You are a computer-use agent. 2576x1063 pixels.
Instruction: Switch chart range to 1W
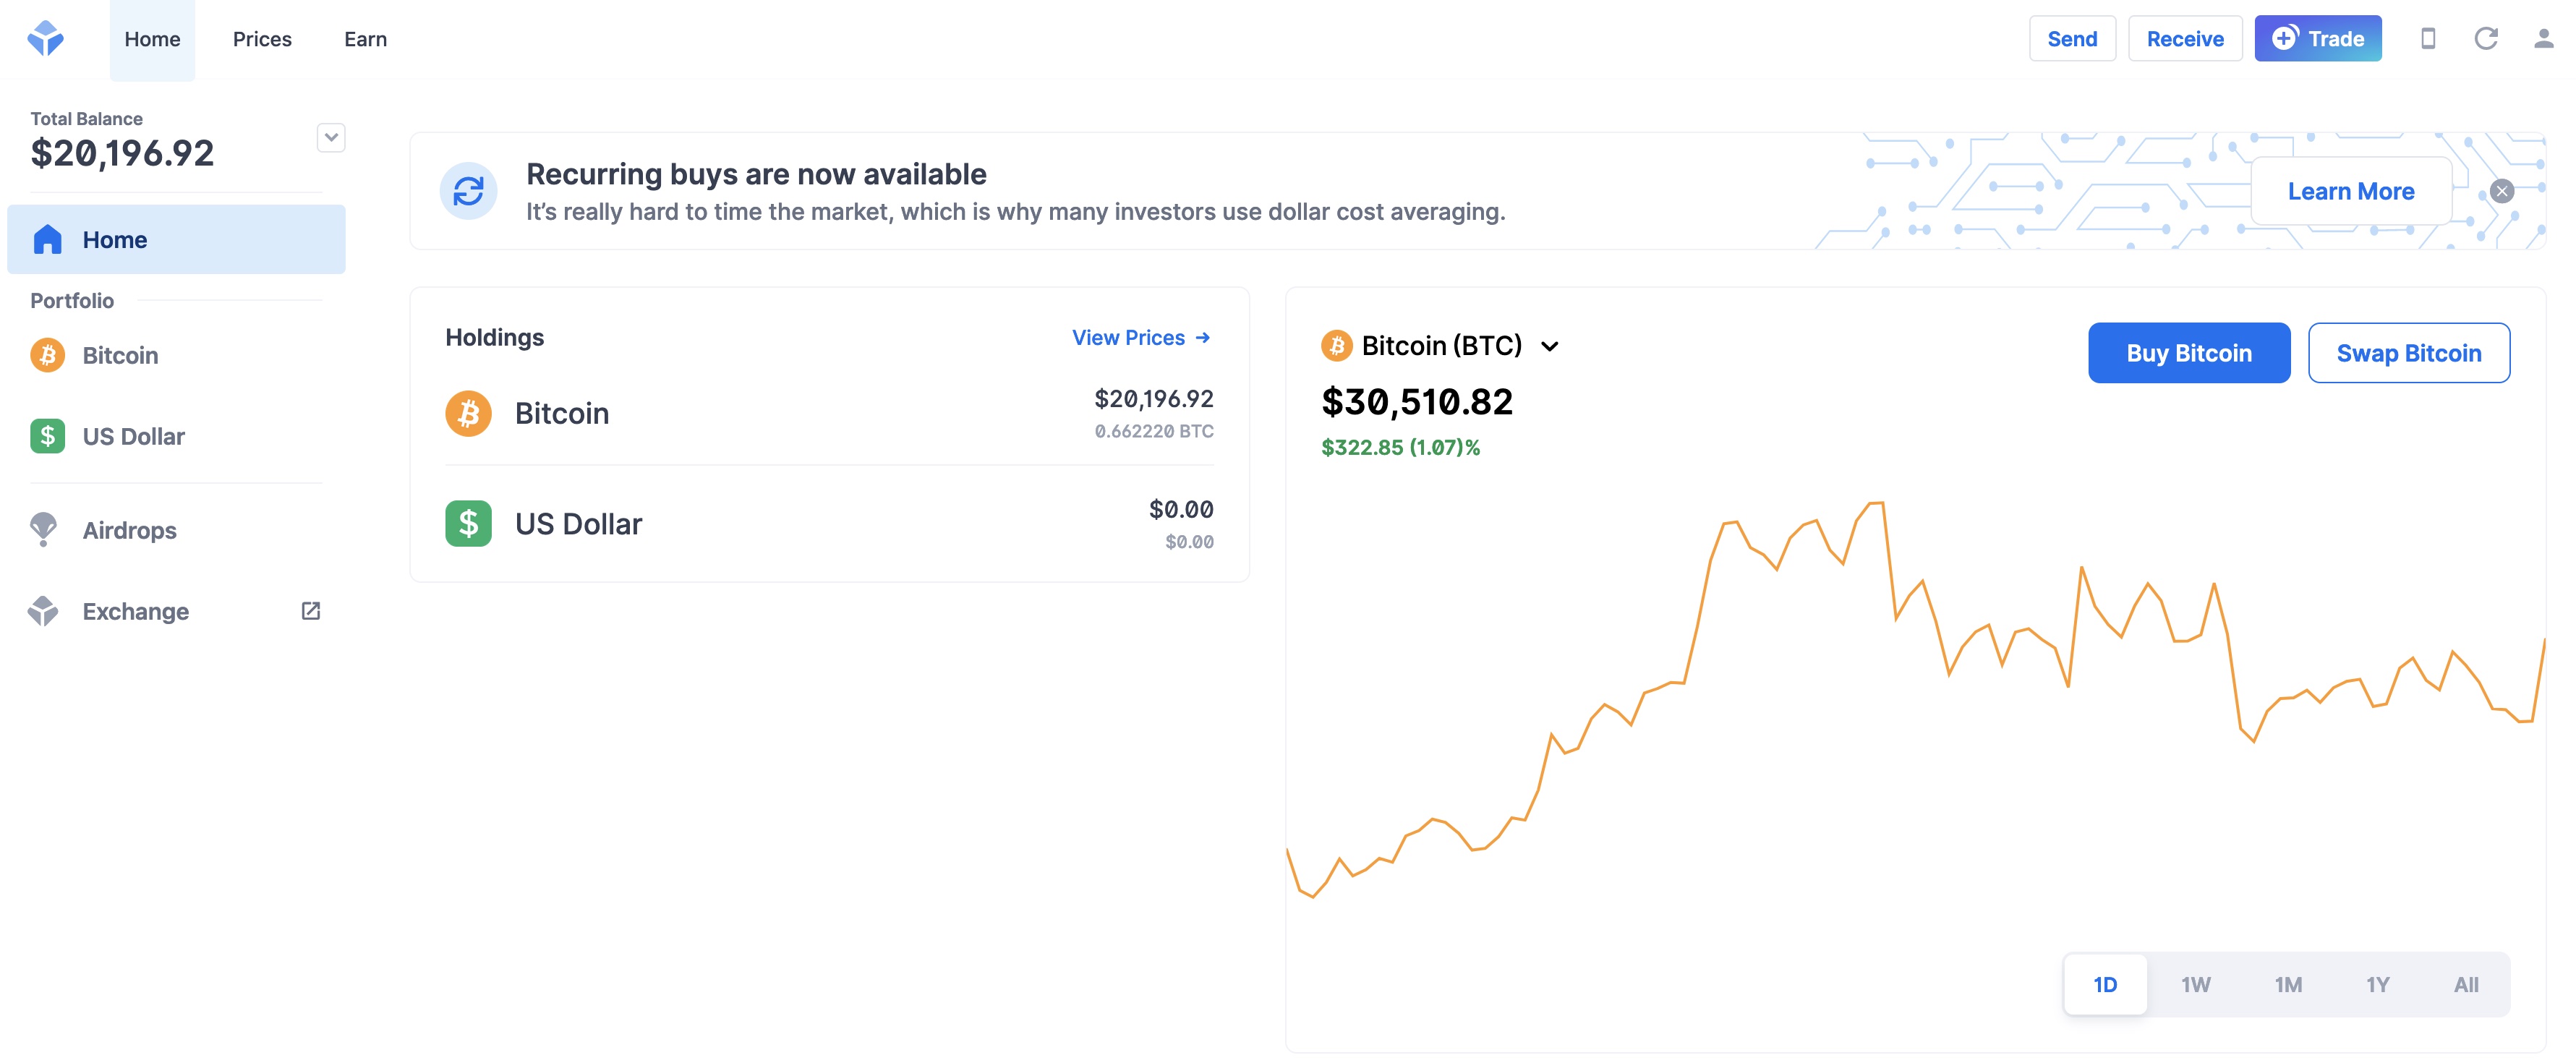point(2196,984)
